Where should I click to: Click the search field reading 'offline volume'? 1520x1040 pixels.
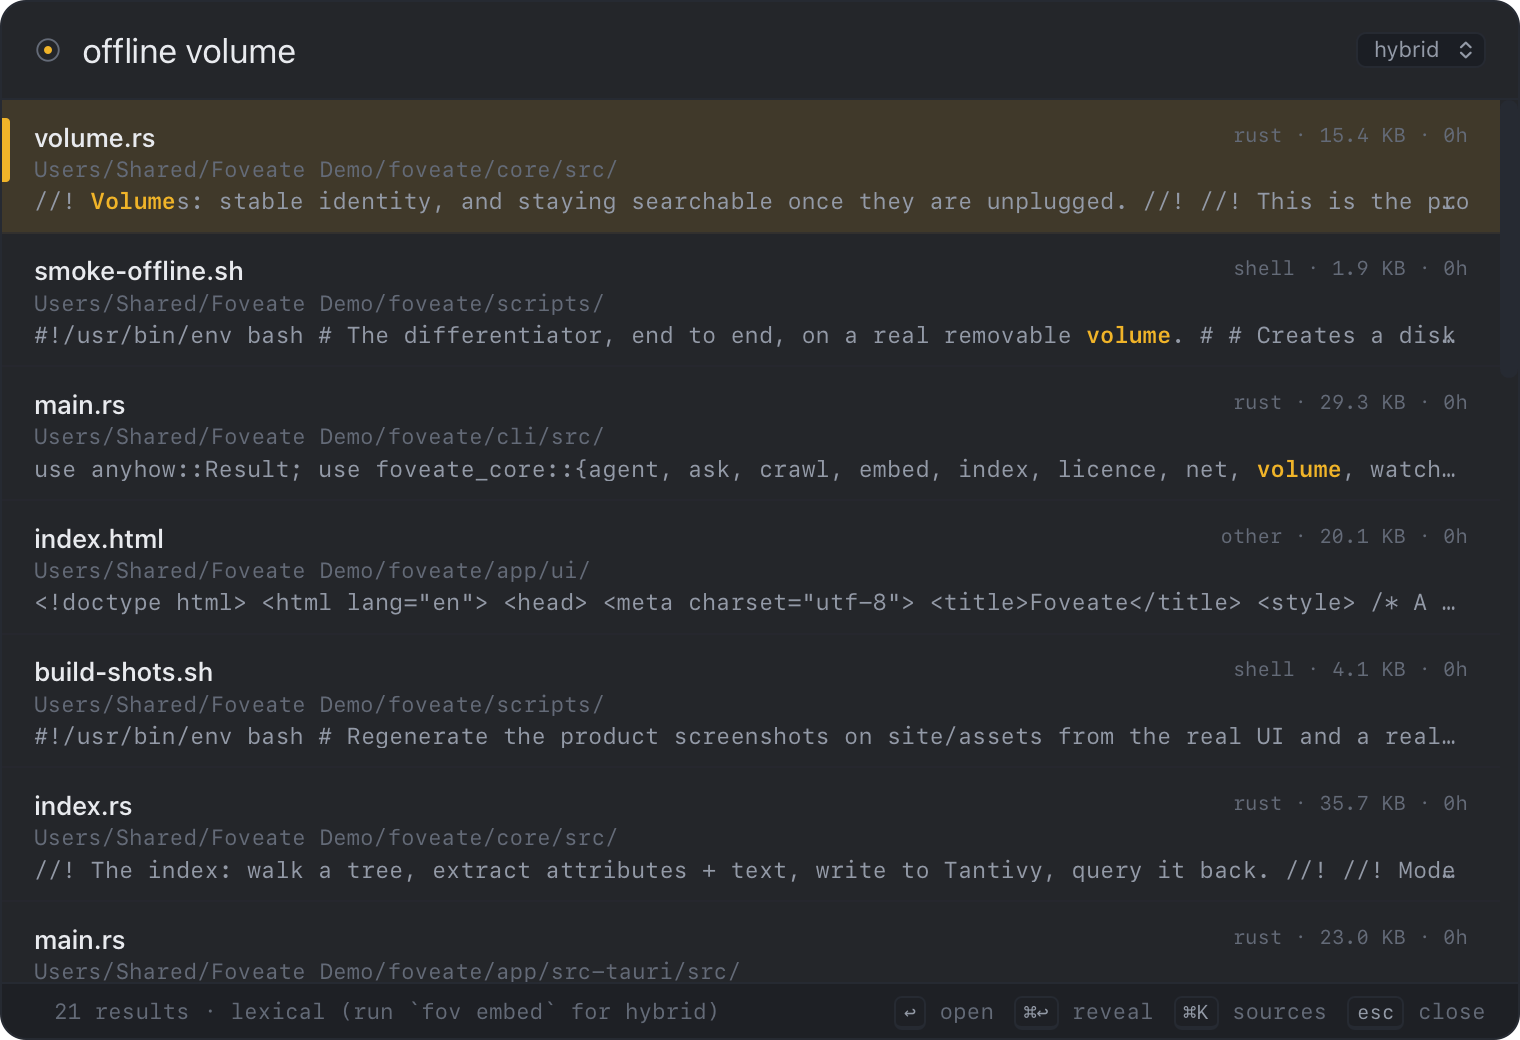click(189, 51)
